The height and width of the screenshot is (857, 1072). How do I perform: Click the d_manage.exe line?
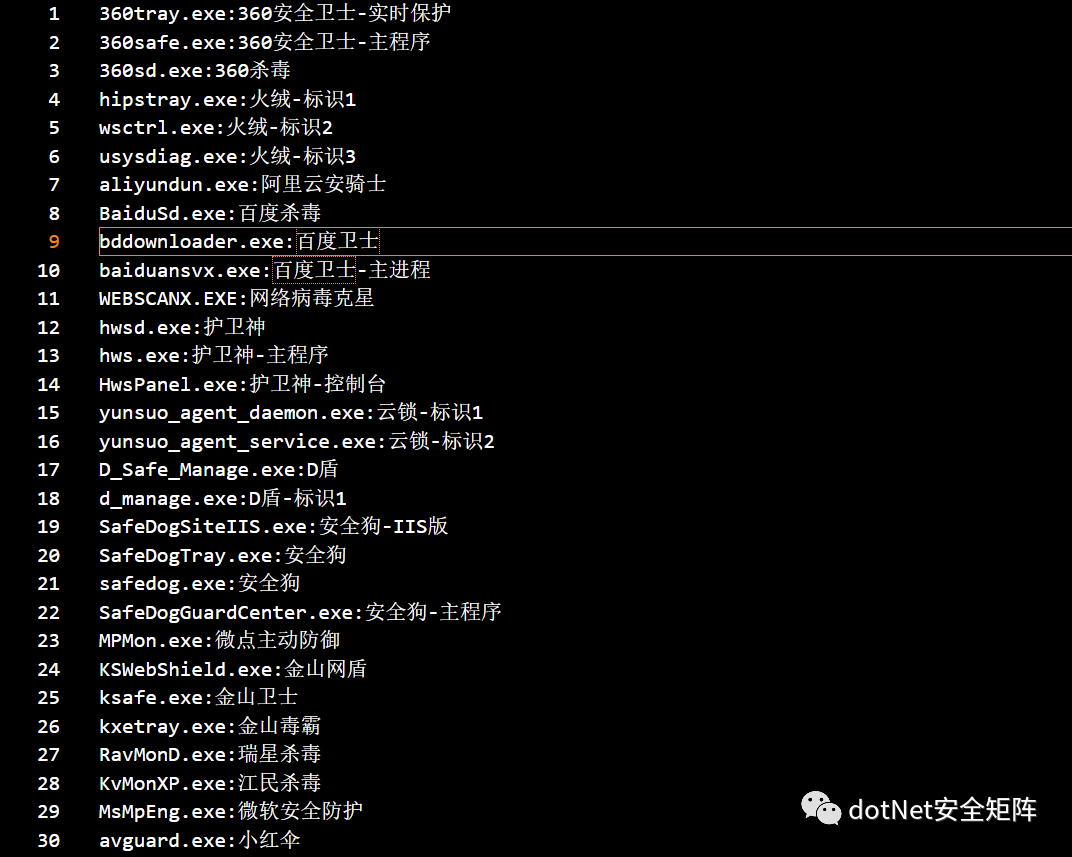pyautogui.click(x=223, y=498)
